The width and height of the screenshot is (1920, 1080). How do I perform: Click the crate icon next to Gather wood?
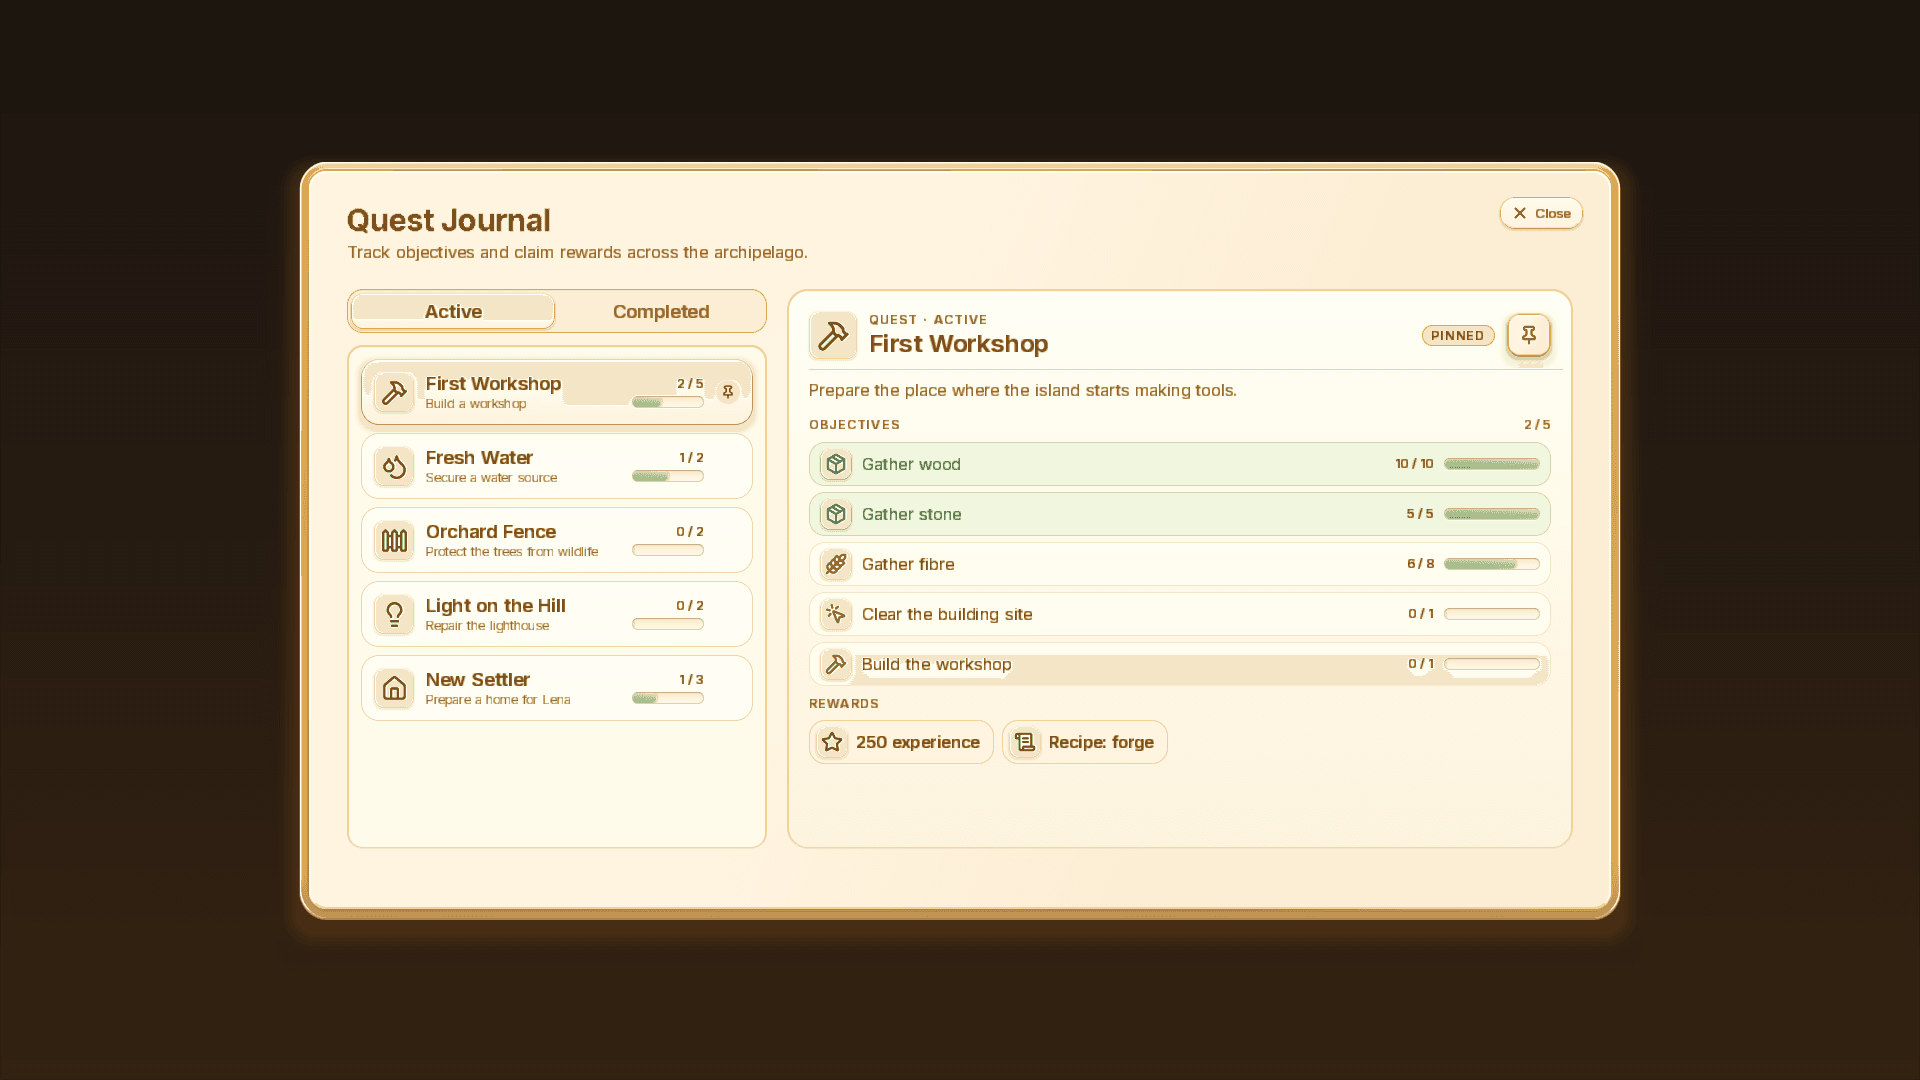tap(836, 464)
